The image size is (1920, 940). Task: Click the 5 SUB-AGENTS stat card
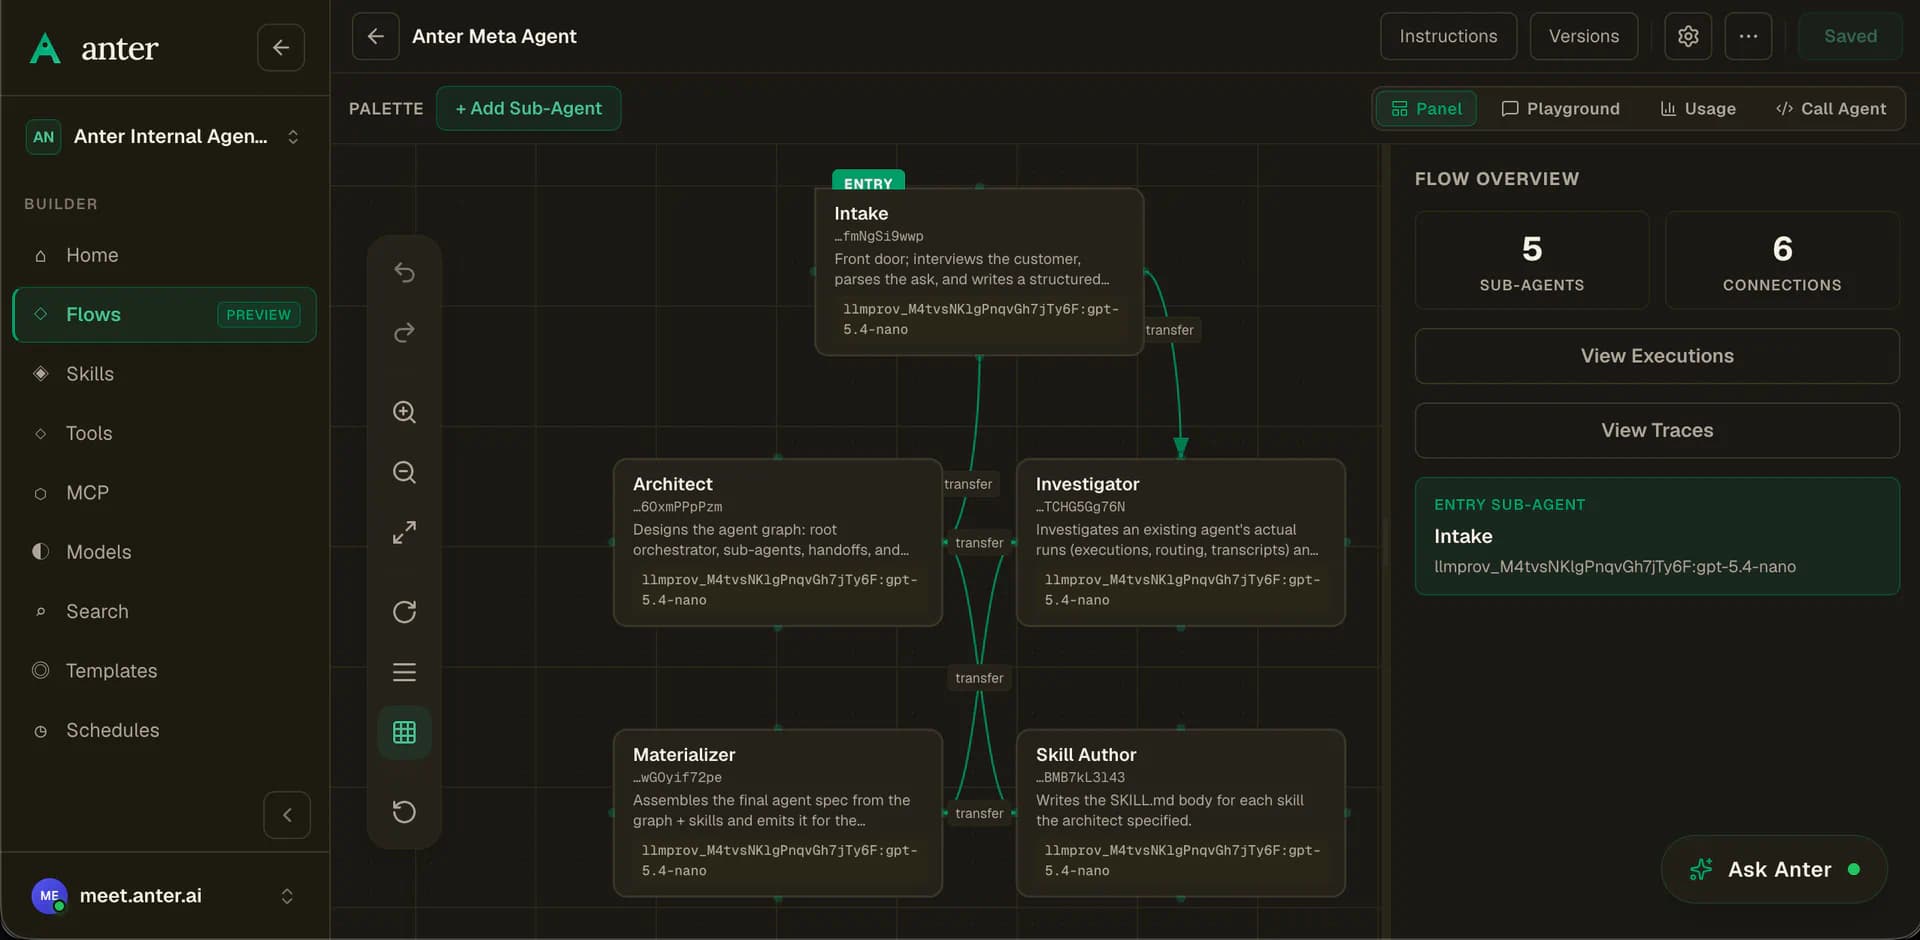[1532, 260]
